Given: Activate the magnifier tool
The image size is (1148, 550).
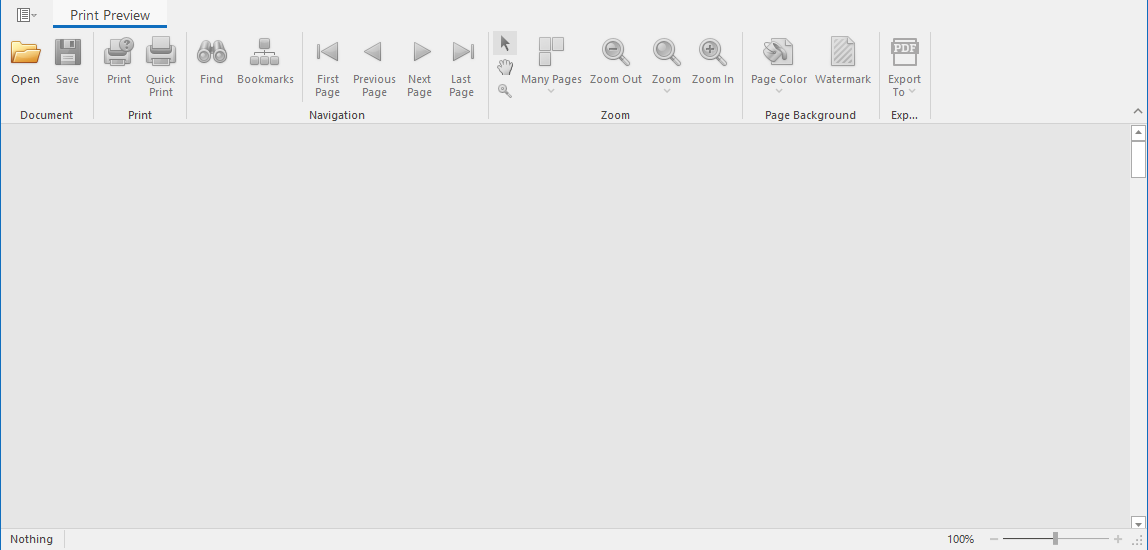Looking at the screenshot, I should click(x=505, y=91).
